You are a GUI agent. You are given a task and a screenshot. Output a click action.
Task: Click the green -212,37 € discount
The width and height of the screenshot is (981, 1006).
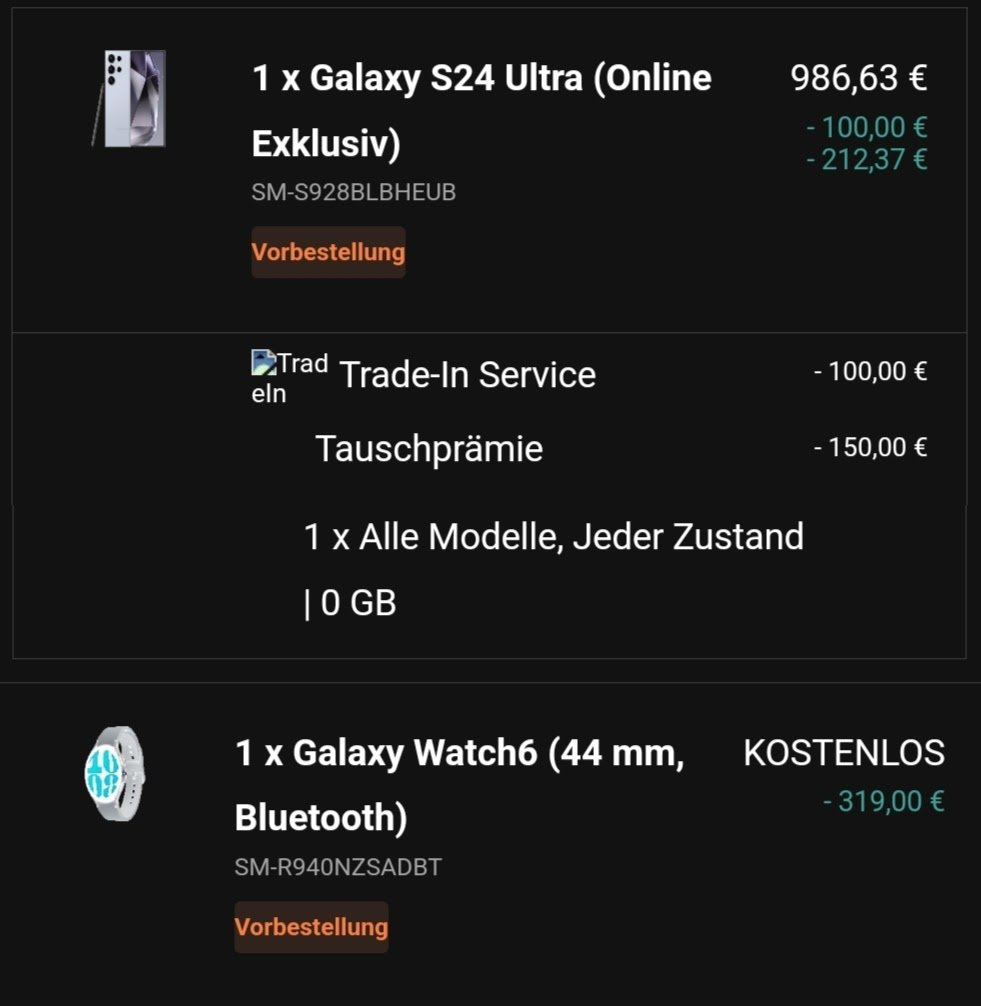click(x=866, y=159)
